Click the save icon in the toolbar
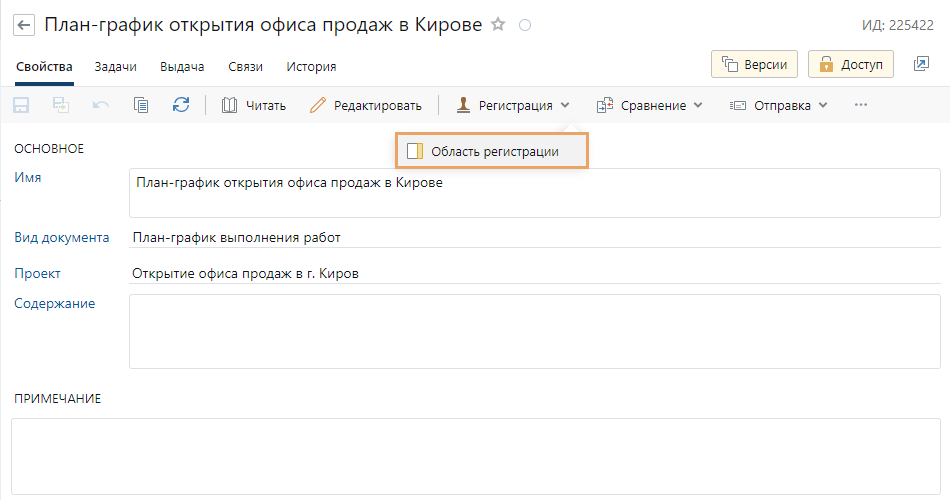This screenshot has width=950, height=500. pyautogui.click(x=21, y=105)
